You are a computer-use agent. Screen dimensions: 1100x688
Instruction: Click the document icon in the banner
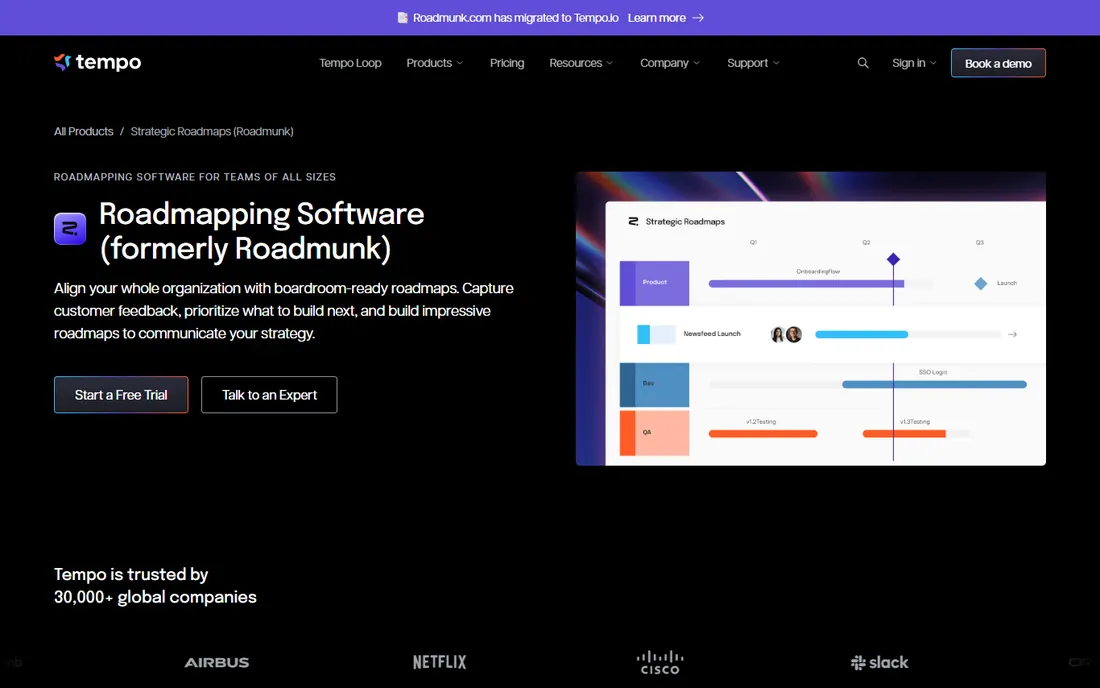pos(403,18)
